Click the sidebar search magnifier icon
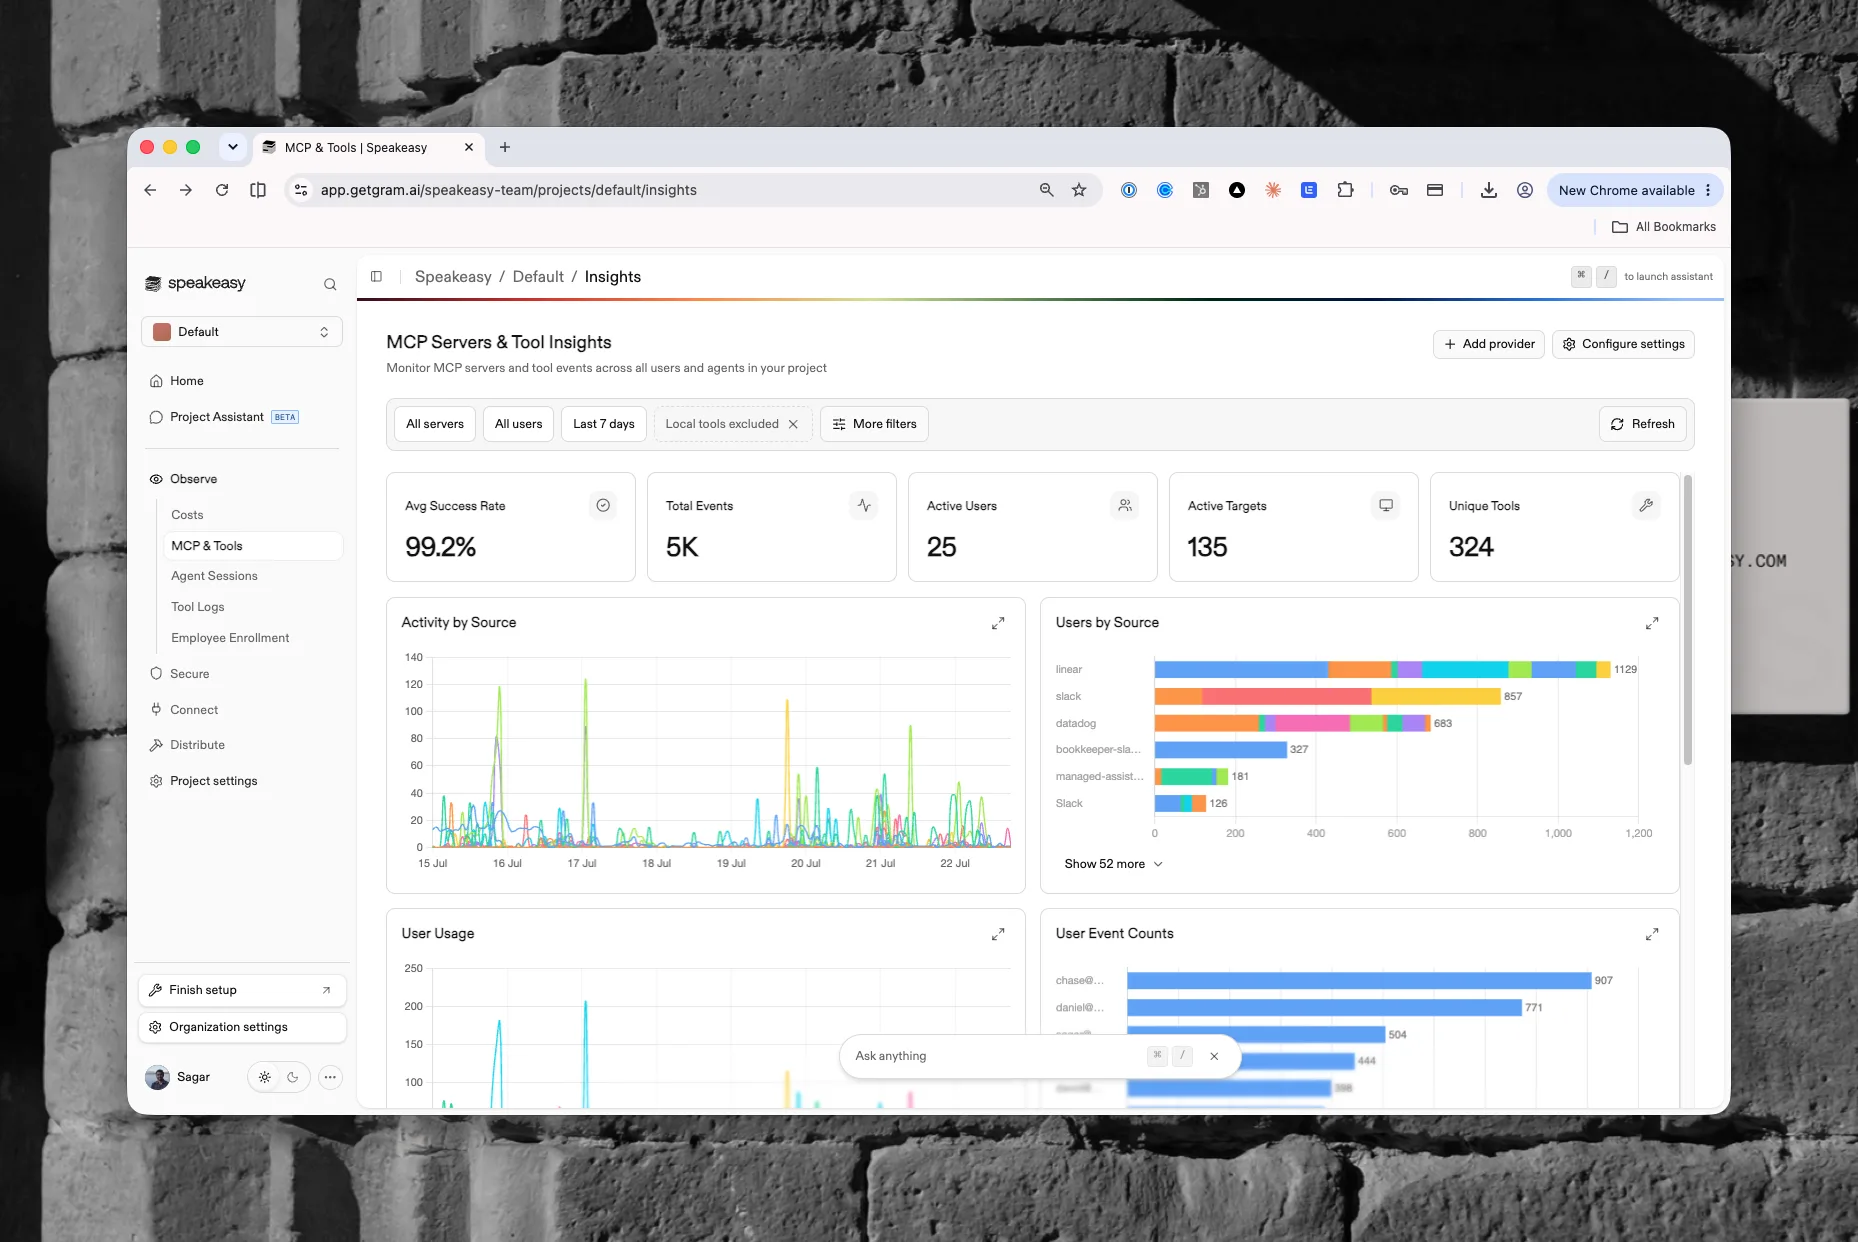Image resolution: width=1858 pixels, height=1242 pixels. click(x=330, y=284)
